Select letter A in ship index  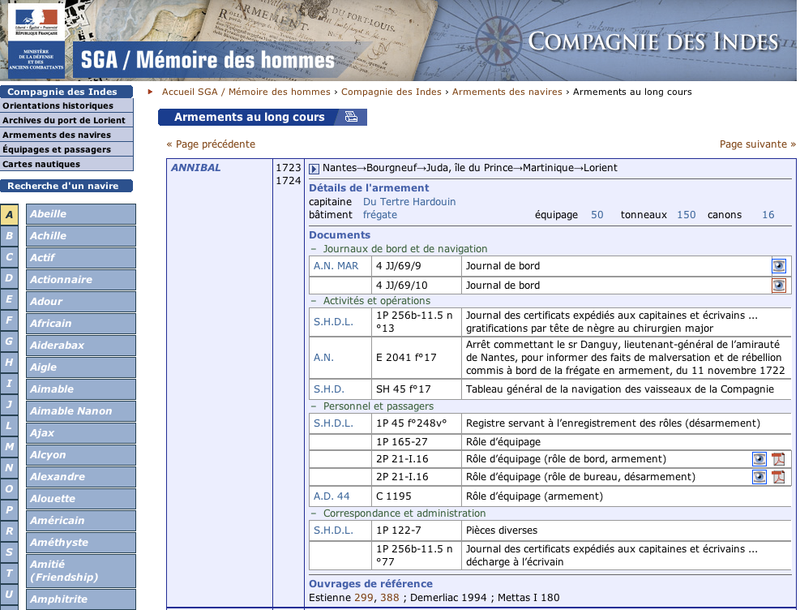click(9, 215)
